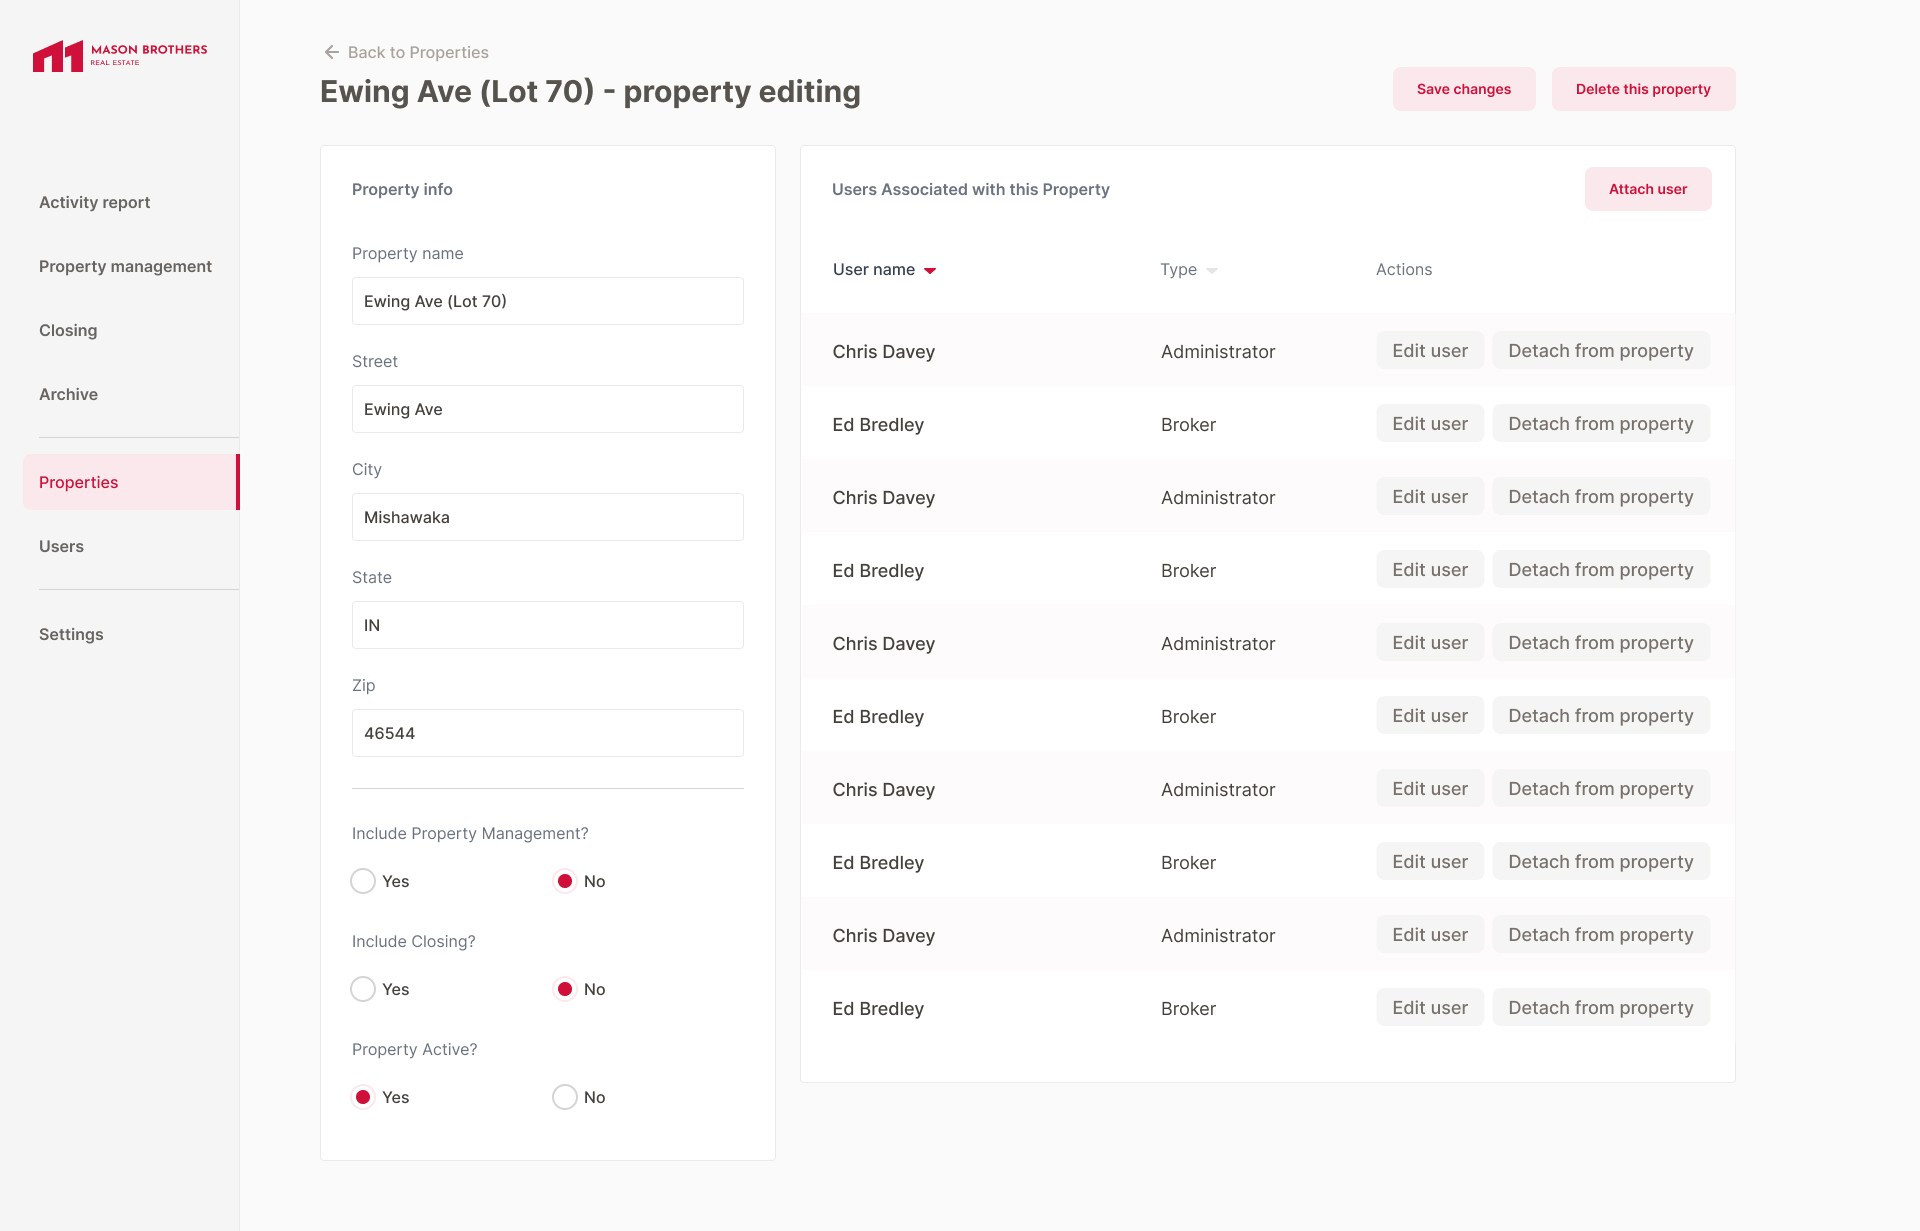Sort by User name arrow

point(930,271)
